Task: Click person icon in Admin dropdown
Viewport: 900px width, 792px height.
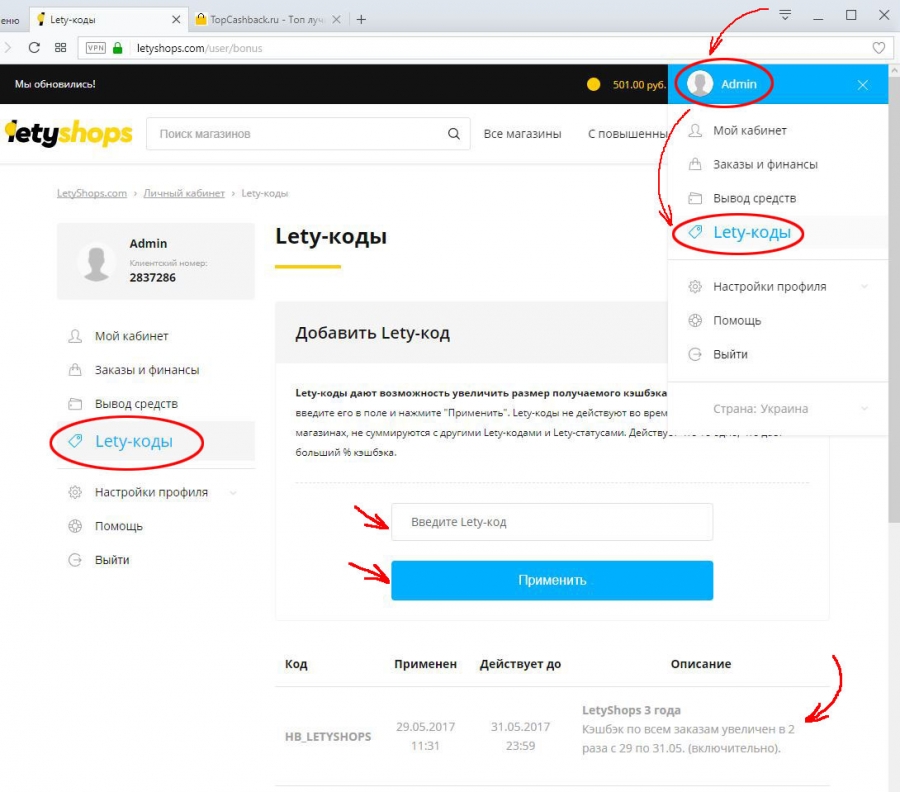Action: [x=695, y=130]
